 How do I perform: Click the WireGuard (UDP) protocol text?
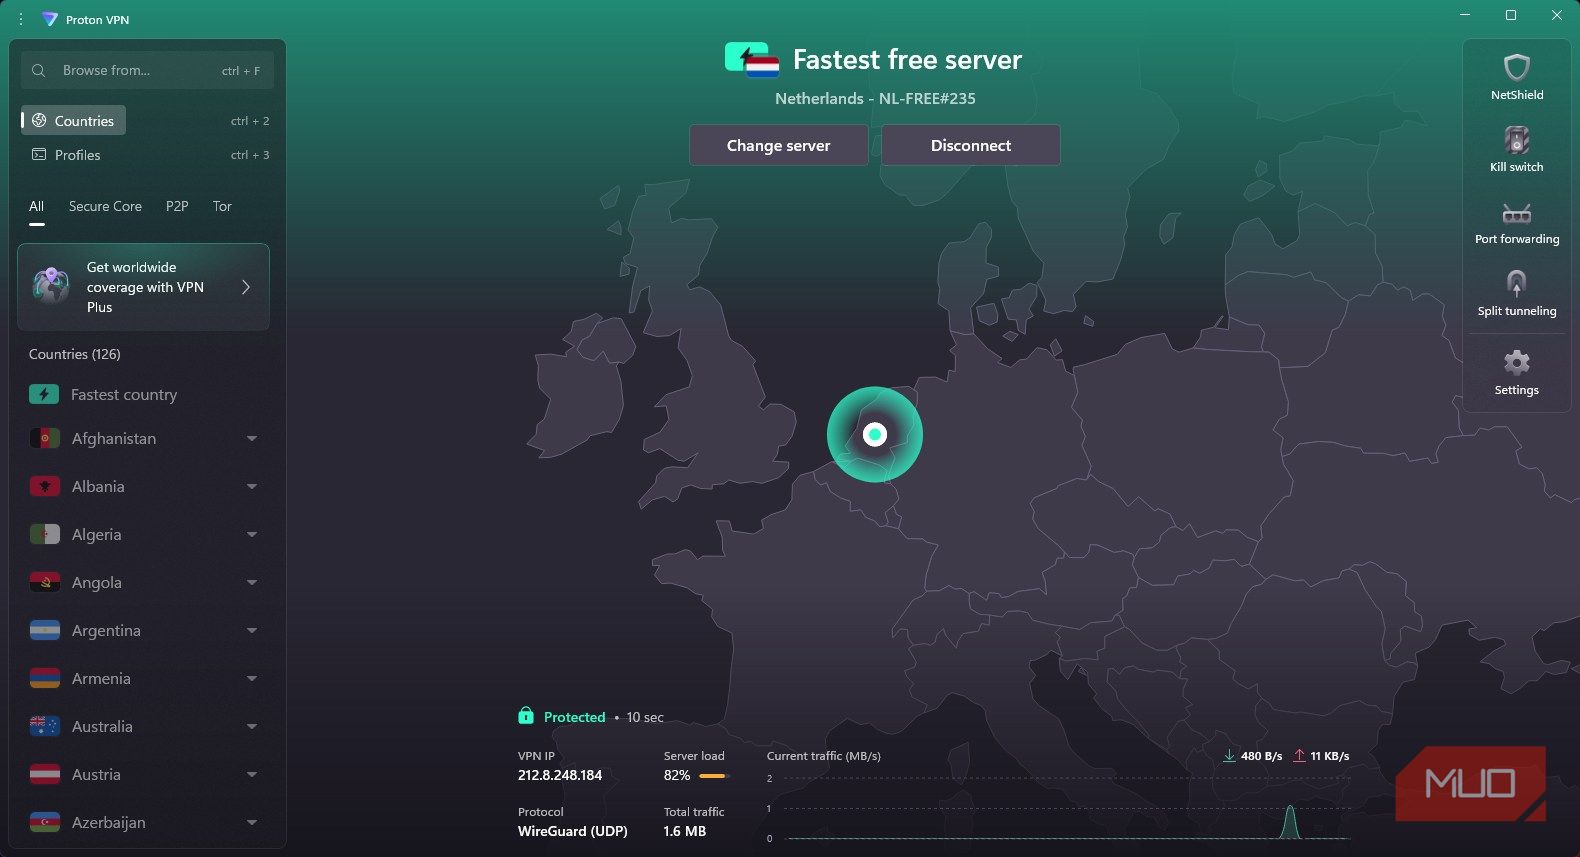pos(573,831)
